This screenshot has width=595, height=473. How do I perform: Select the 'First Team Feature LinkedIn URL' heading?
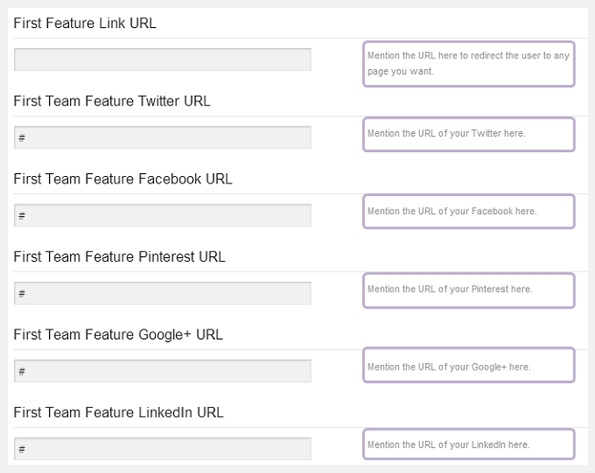(118, 412)
